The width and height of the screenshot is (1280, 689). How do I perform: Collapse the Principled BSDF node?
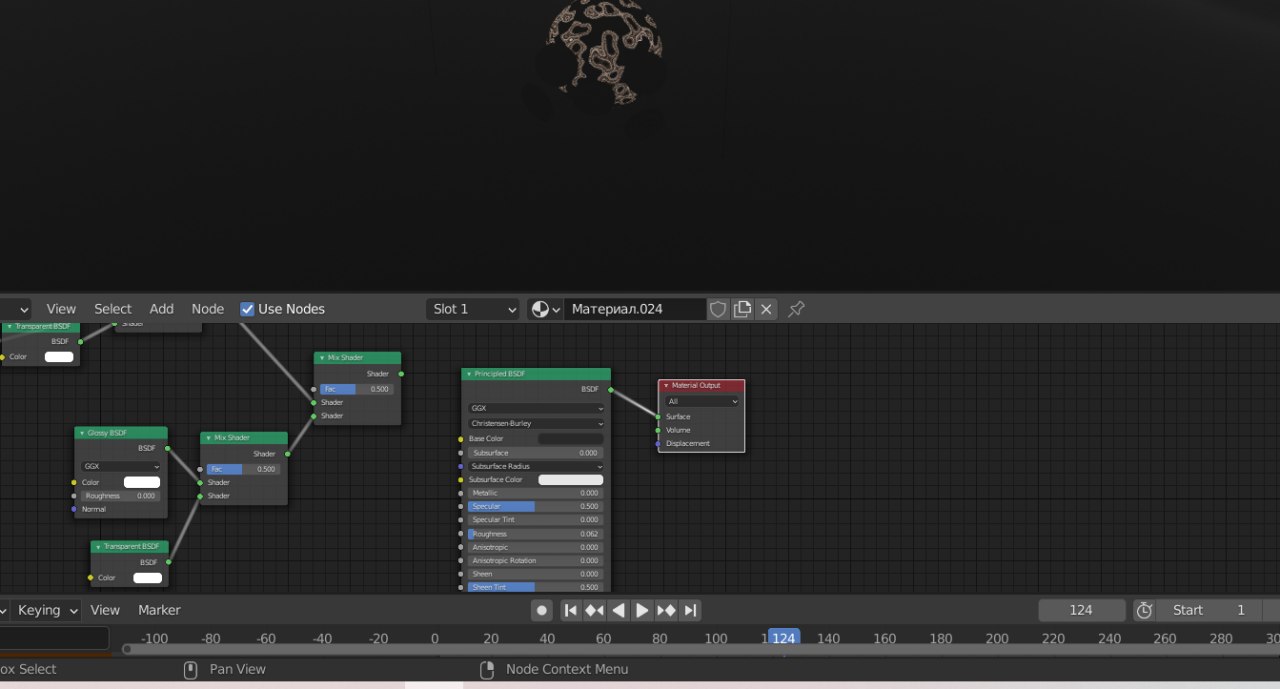(468, 374)
